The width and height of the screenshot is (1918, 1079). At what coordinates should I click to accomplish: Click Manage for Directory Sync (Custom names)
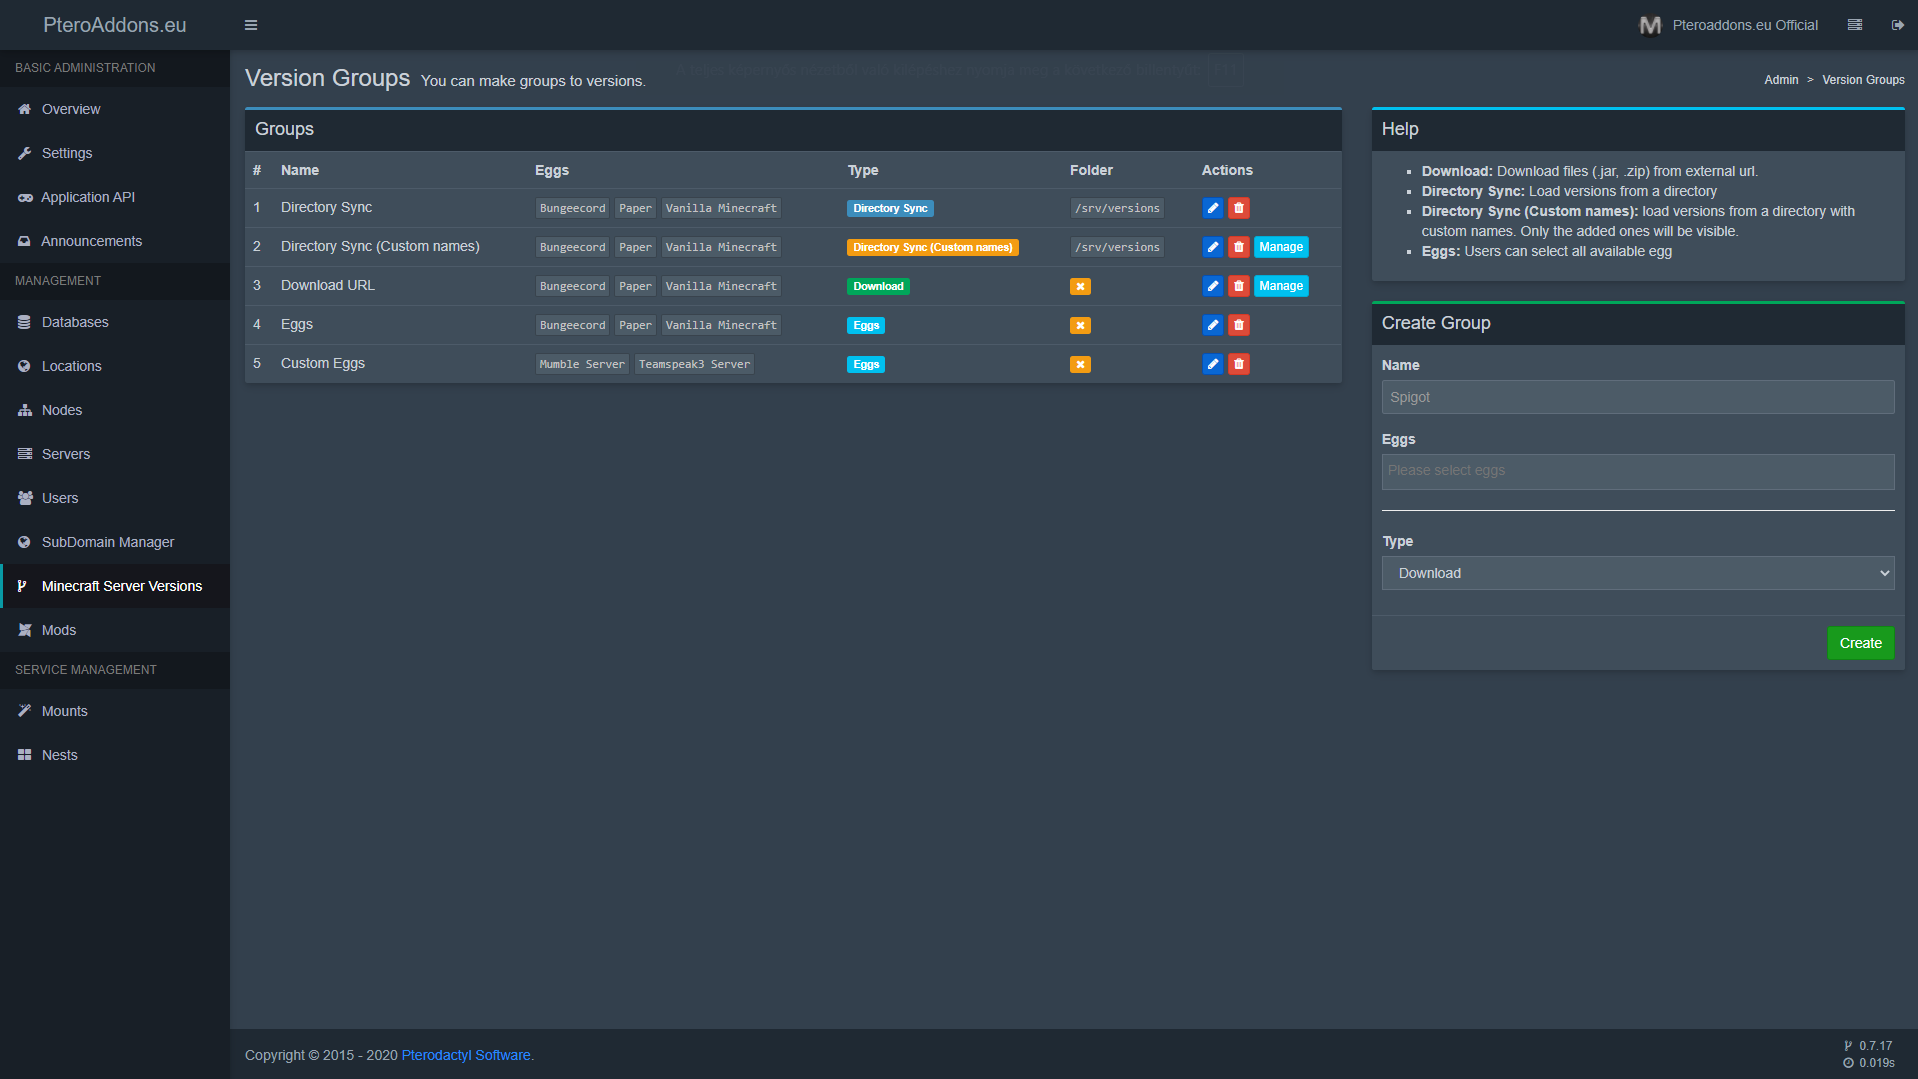pos(1280,247)
